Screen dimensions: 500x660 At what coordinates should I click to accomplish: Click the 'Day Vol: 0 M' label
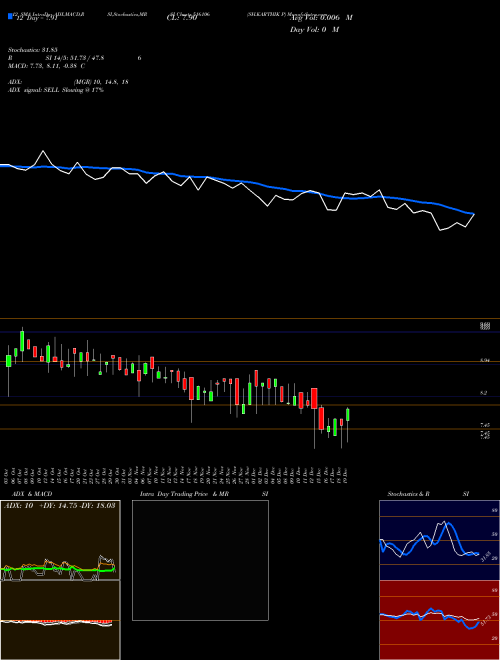(314, 30)
